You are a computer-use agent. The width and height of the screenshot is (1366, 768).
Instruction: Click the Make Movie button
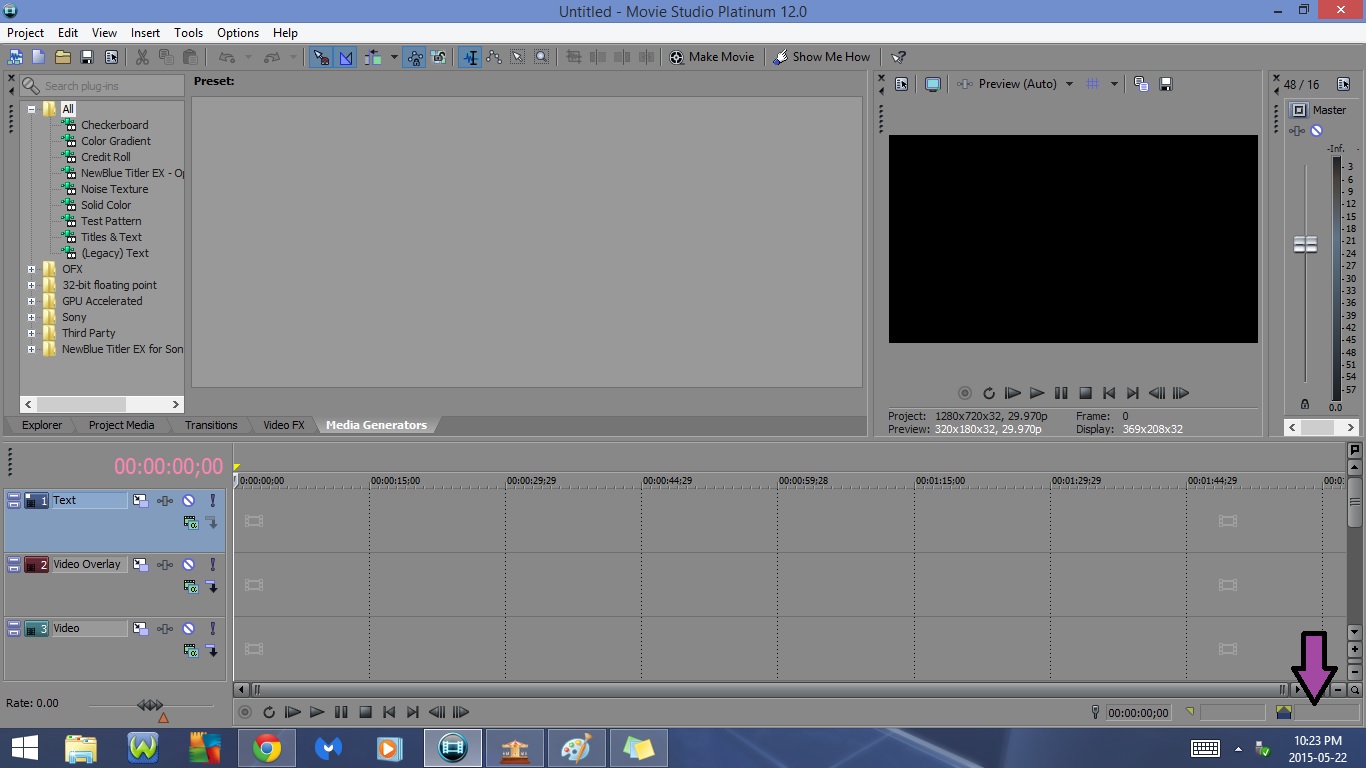pos(711,57)
